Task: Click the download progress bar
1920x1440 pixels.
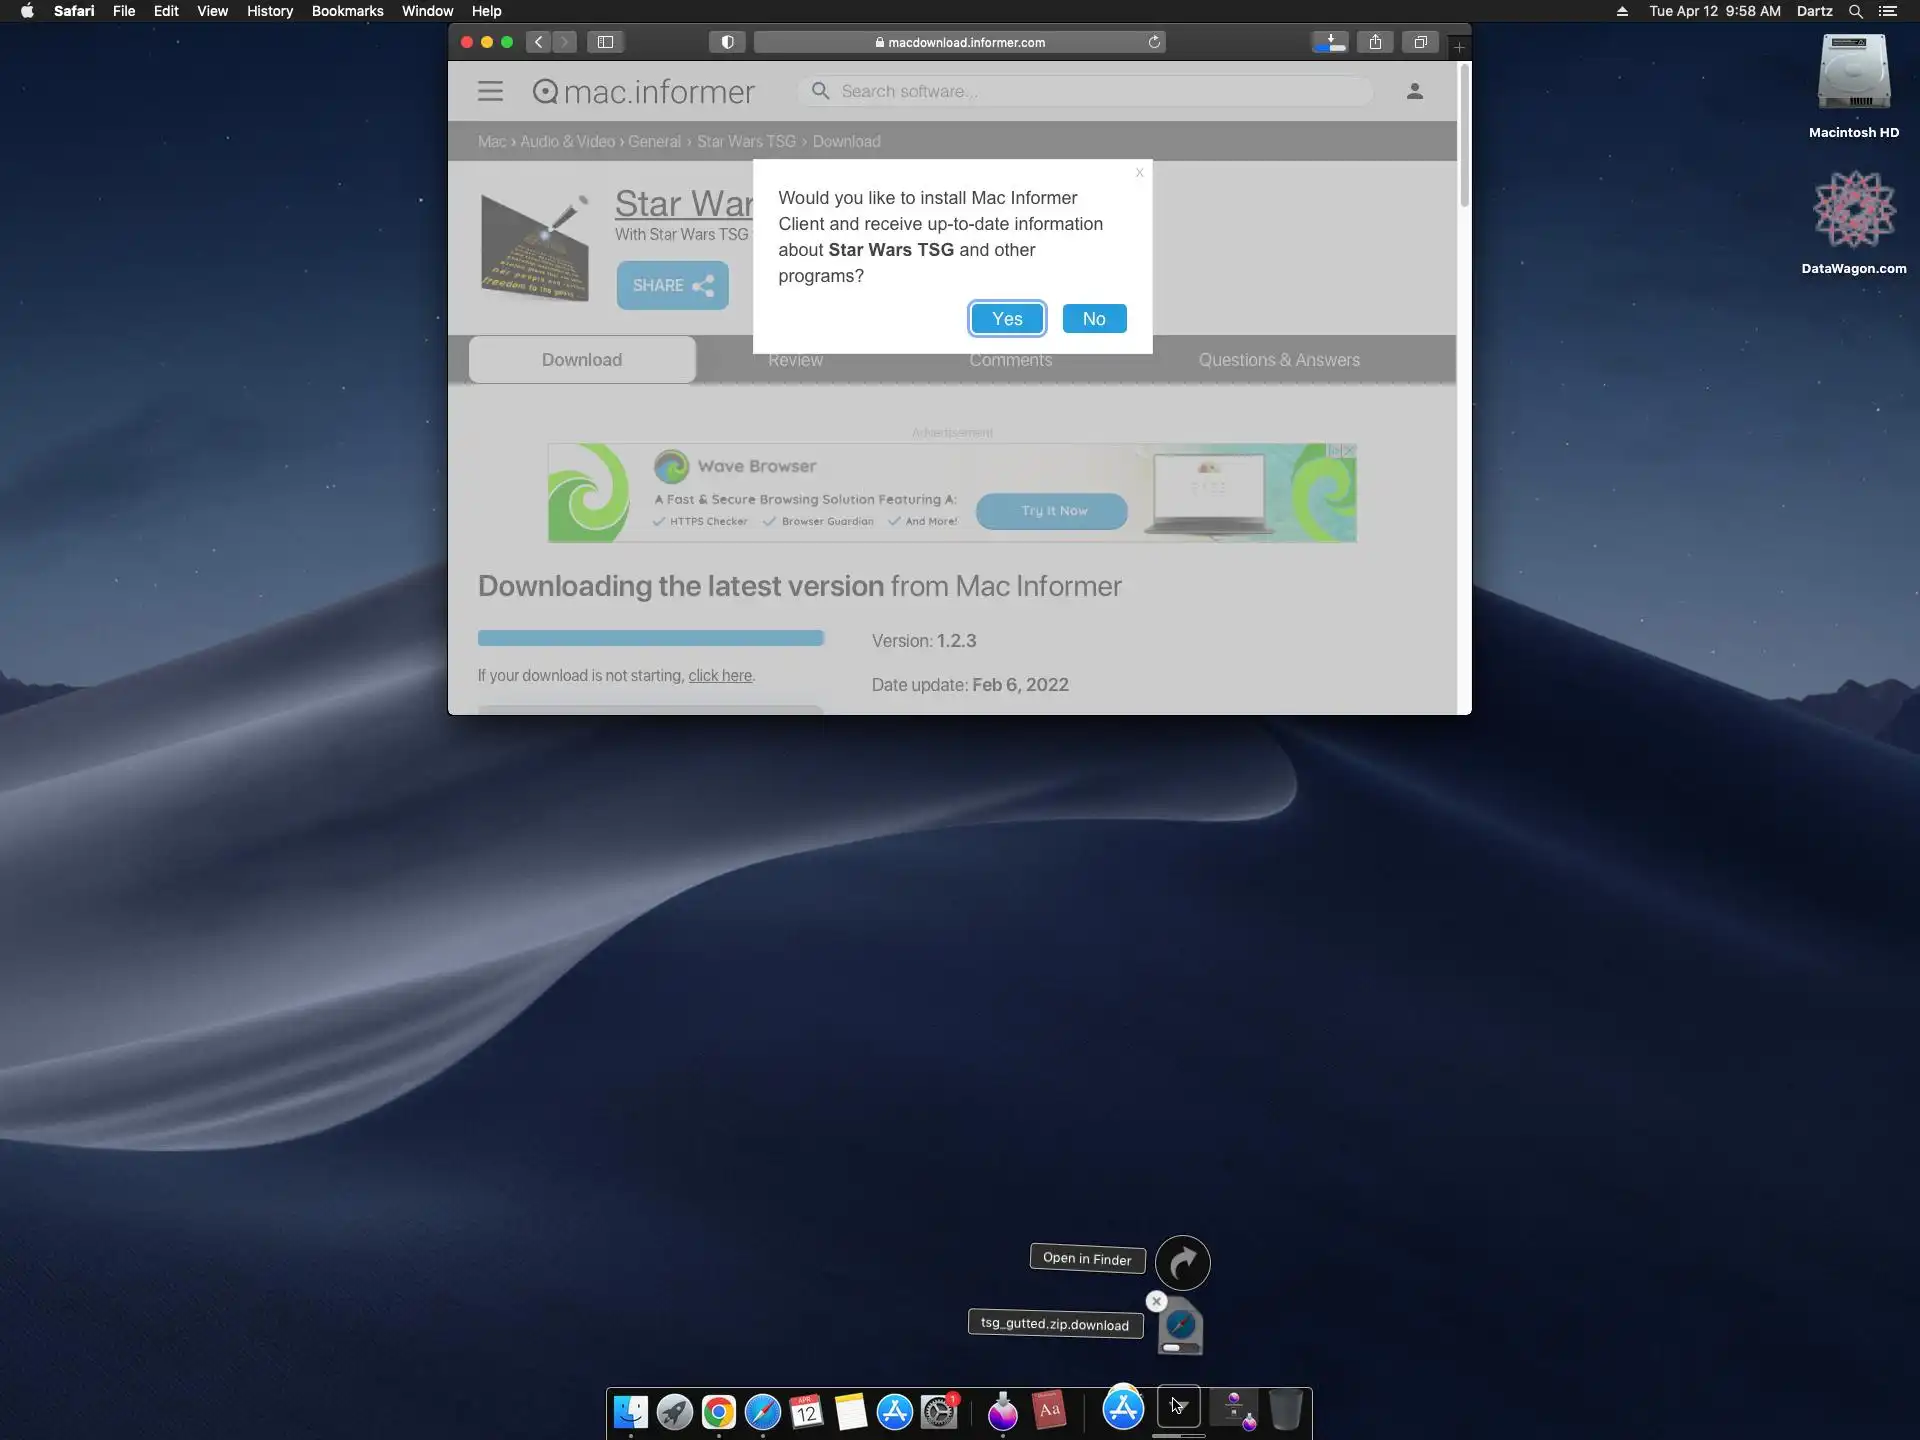Action: pos(650,638)
